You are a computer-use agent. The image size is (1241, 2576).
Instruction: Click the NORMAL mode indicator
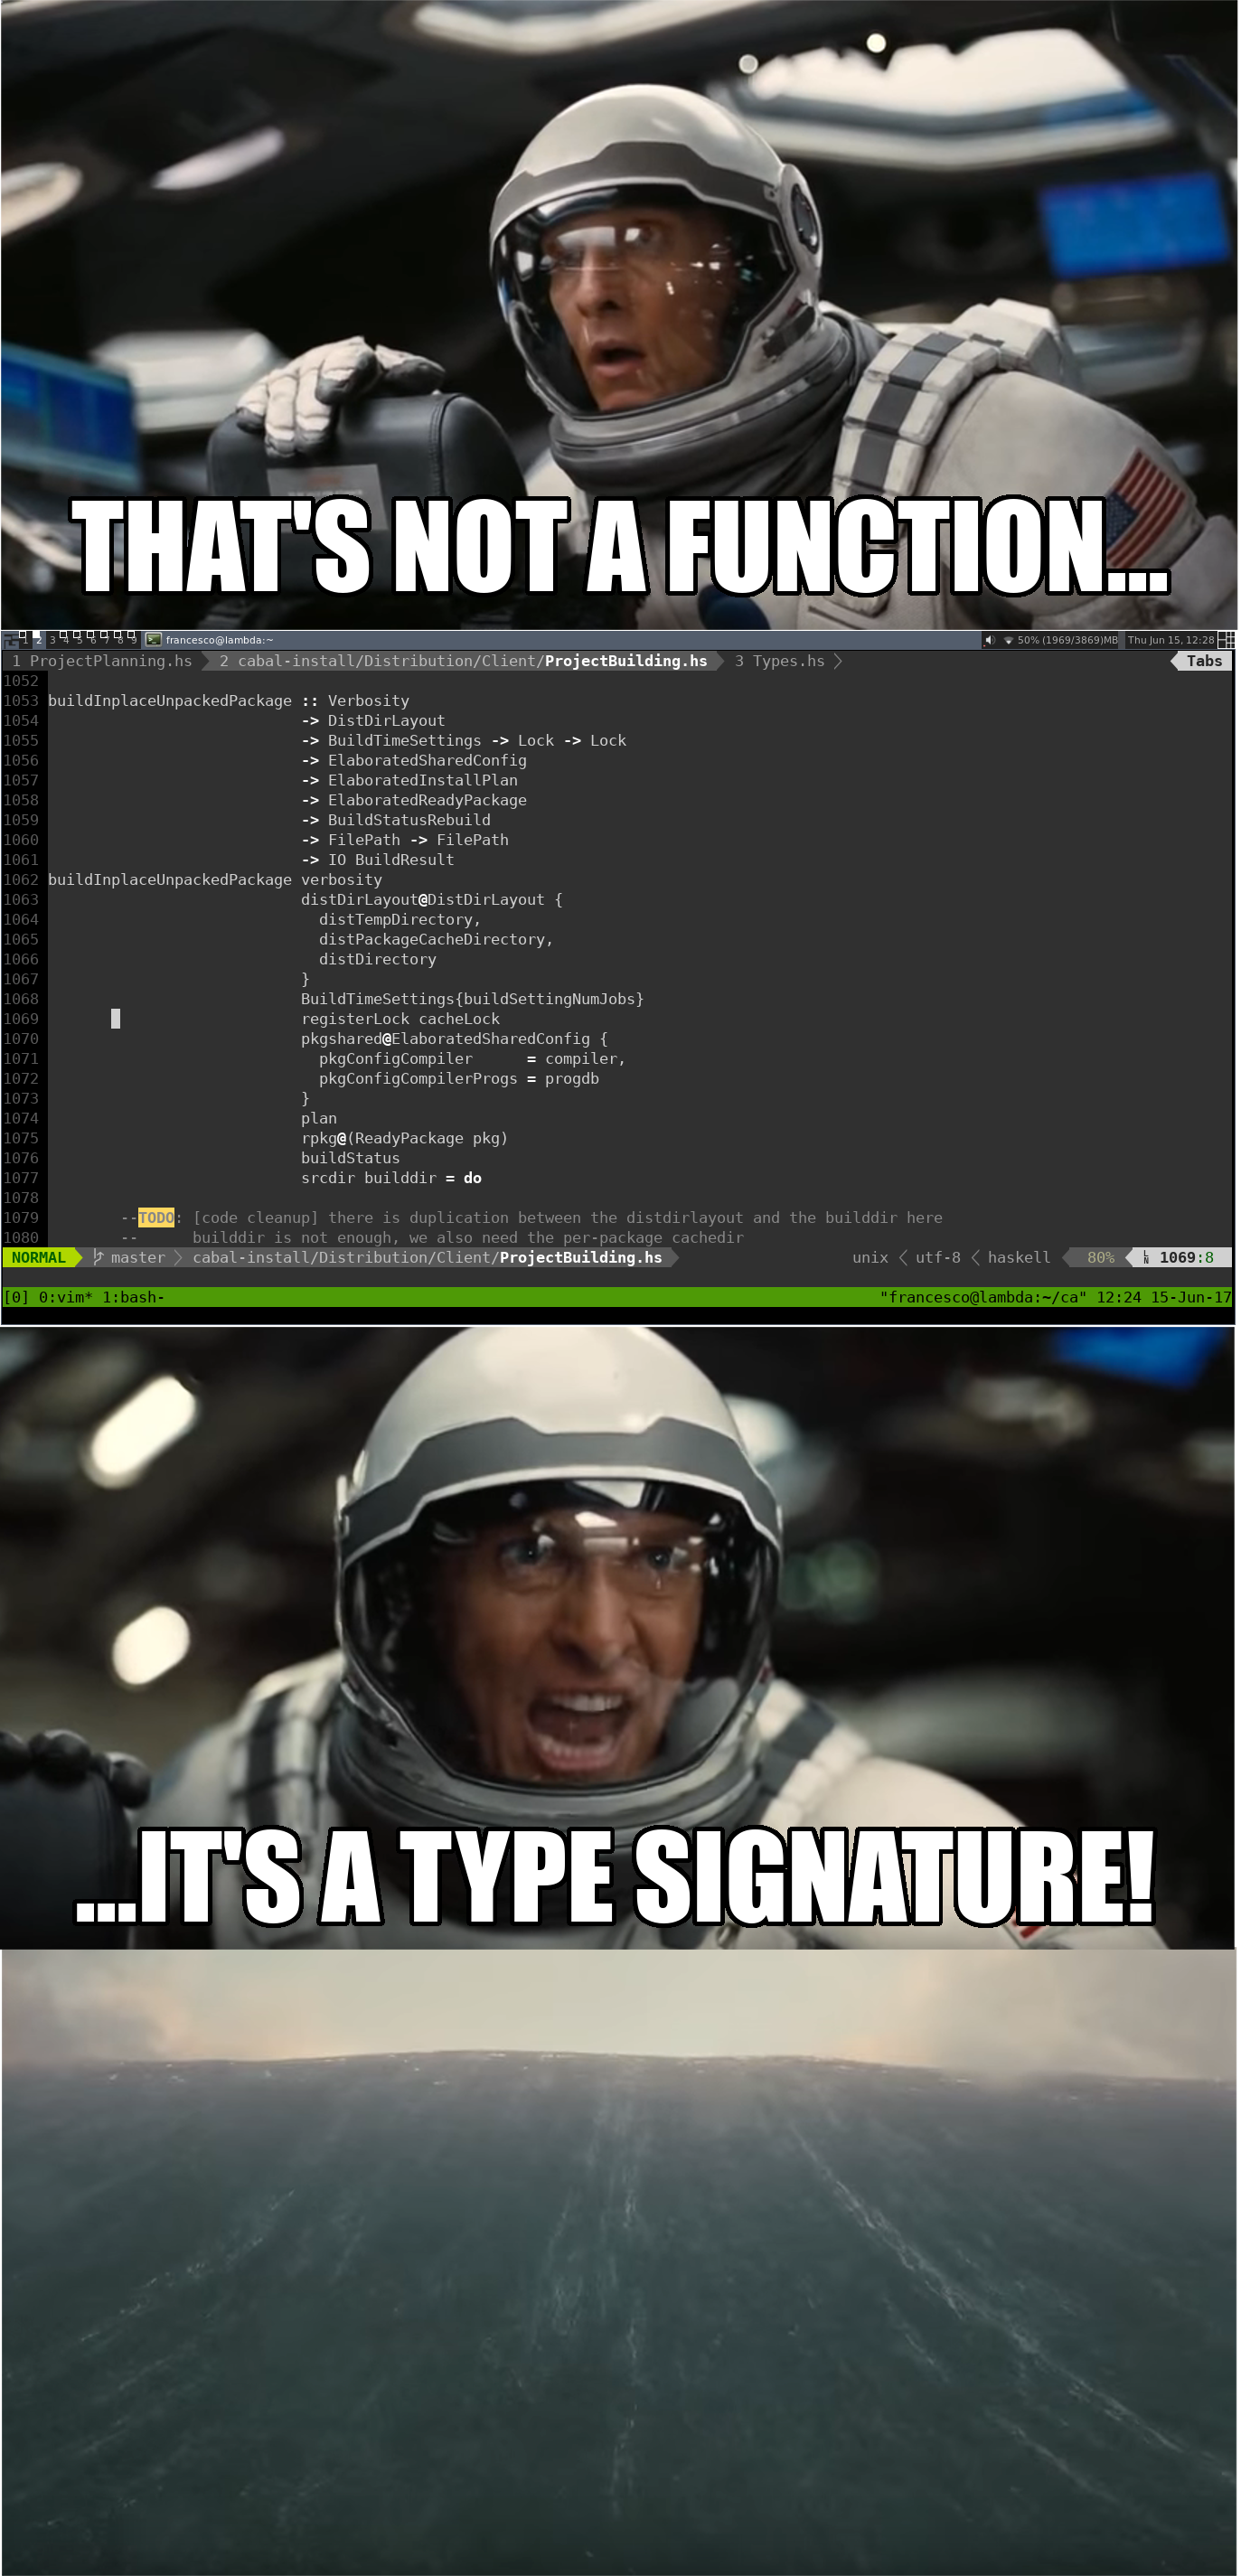click(38, 1257)
